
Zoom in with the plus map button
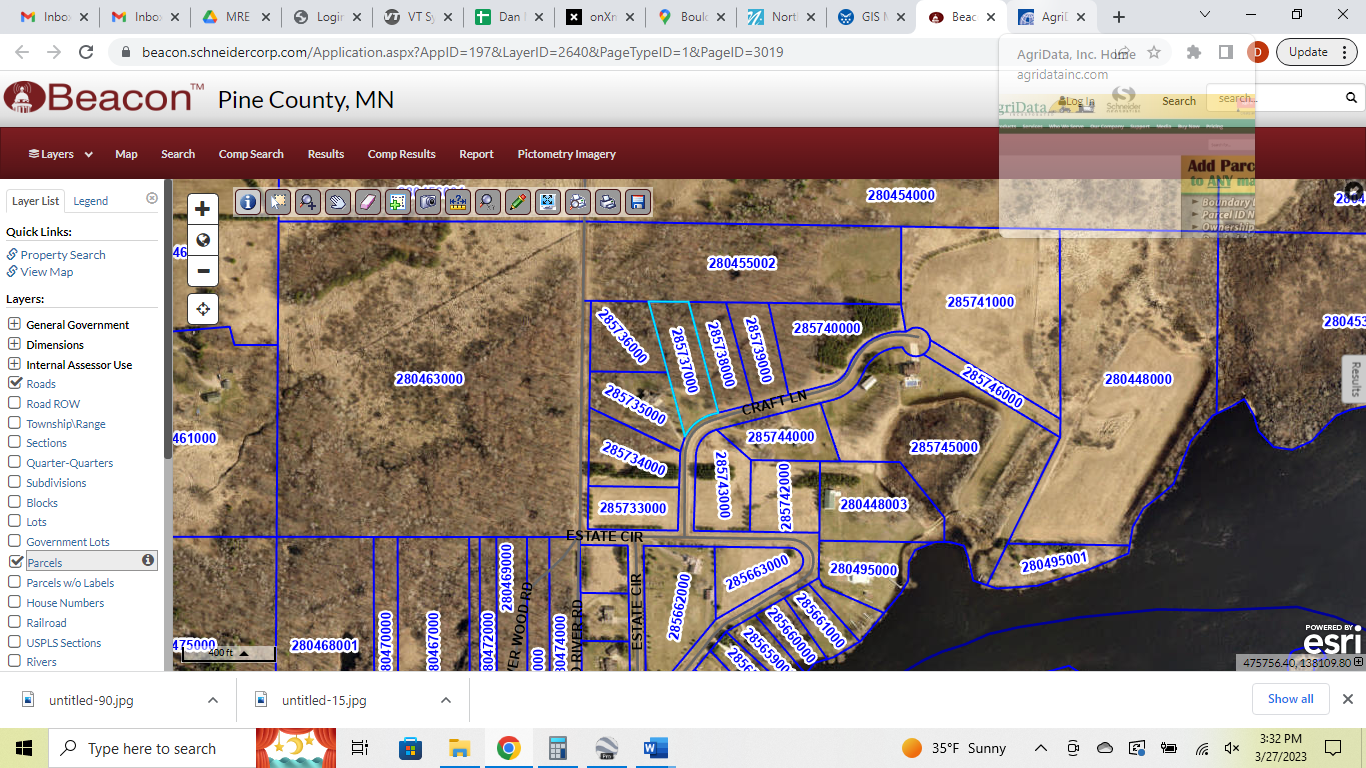(203, 209)
